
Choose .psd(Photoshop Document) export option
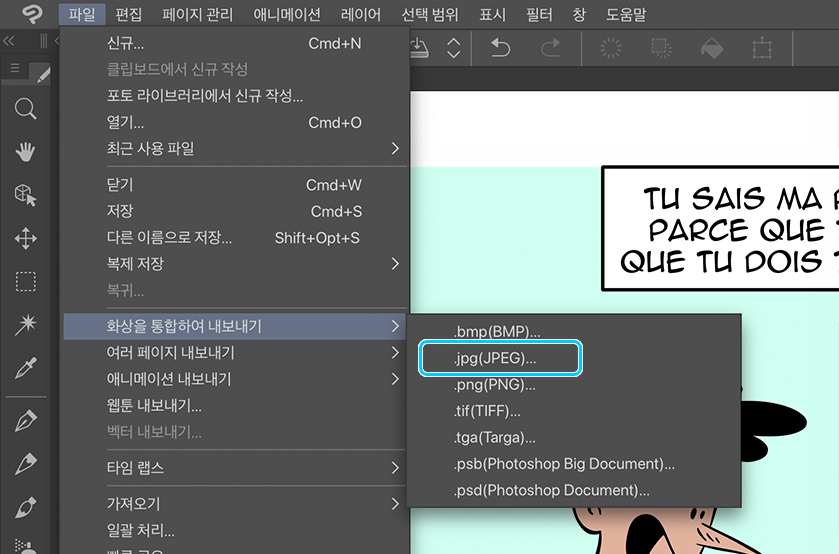[551, 490]
